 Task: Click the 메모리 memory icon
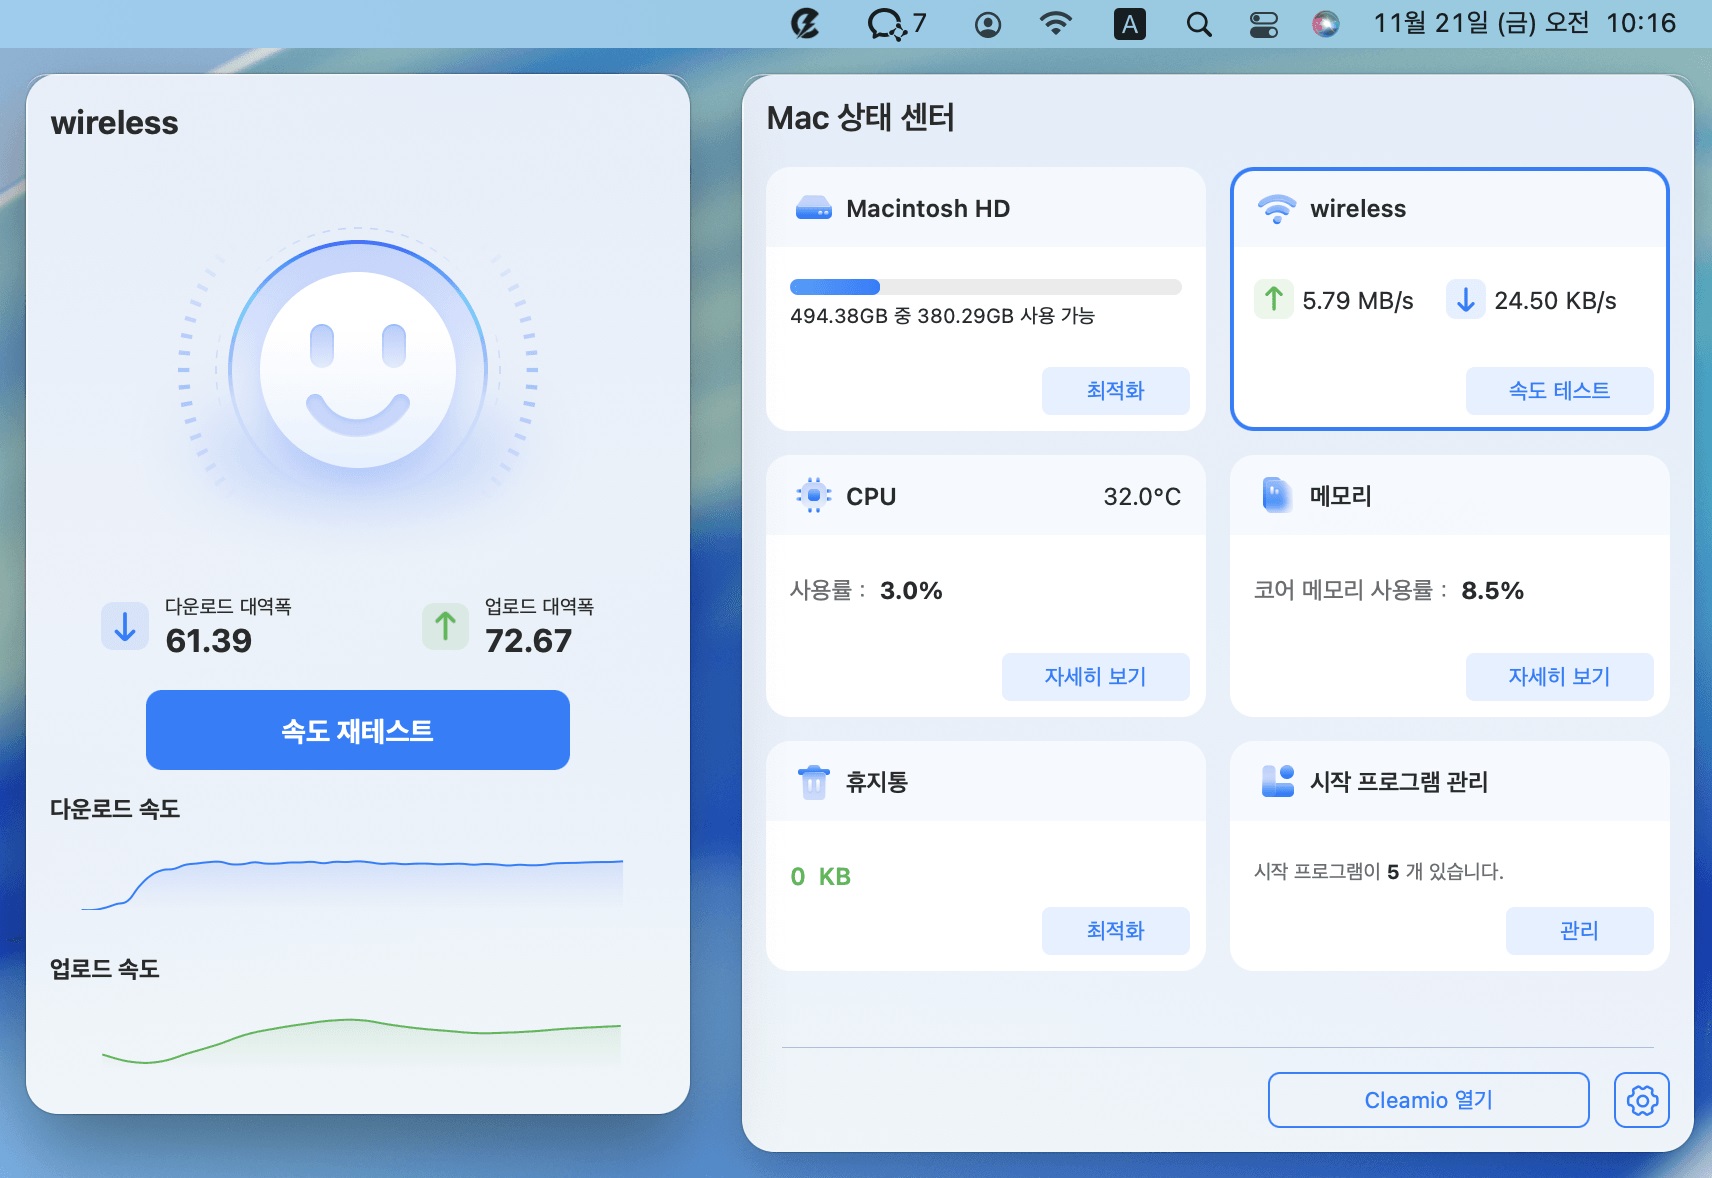(x=1278, y=495)
